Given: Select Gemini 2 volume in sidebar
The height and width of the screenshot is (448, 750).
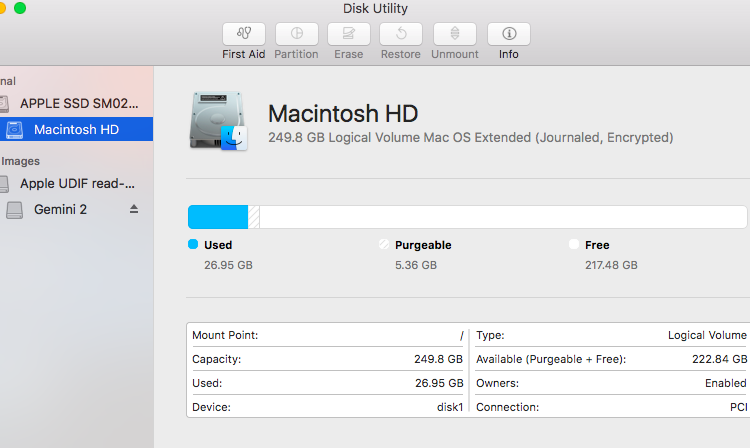Looking at the screenshot, I should pos(60,209).
